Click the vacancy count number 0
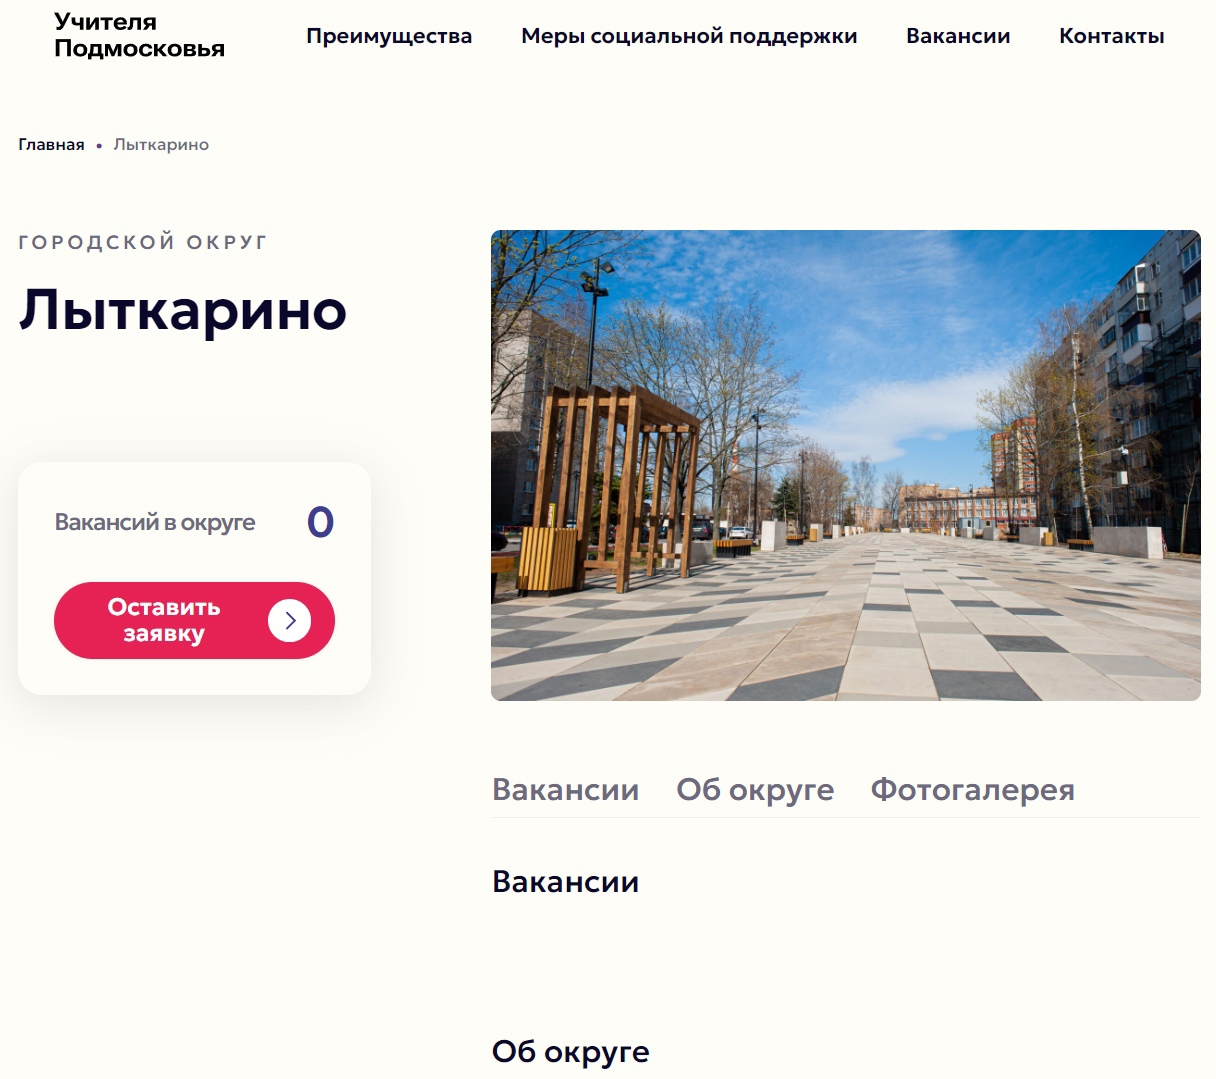Image resolution: width=1216 pixels, height=1079 pixels. click(x=320, y=522)
